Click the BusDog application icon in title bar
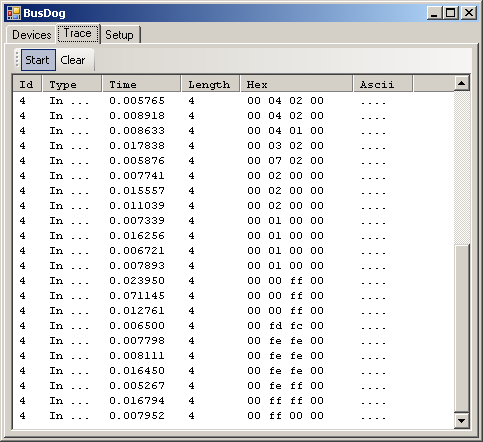This screenshot has height=442, width=483. tap(14, 13)
